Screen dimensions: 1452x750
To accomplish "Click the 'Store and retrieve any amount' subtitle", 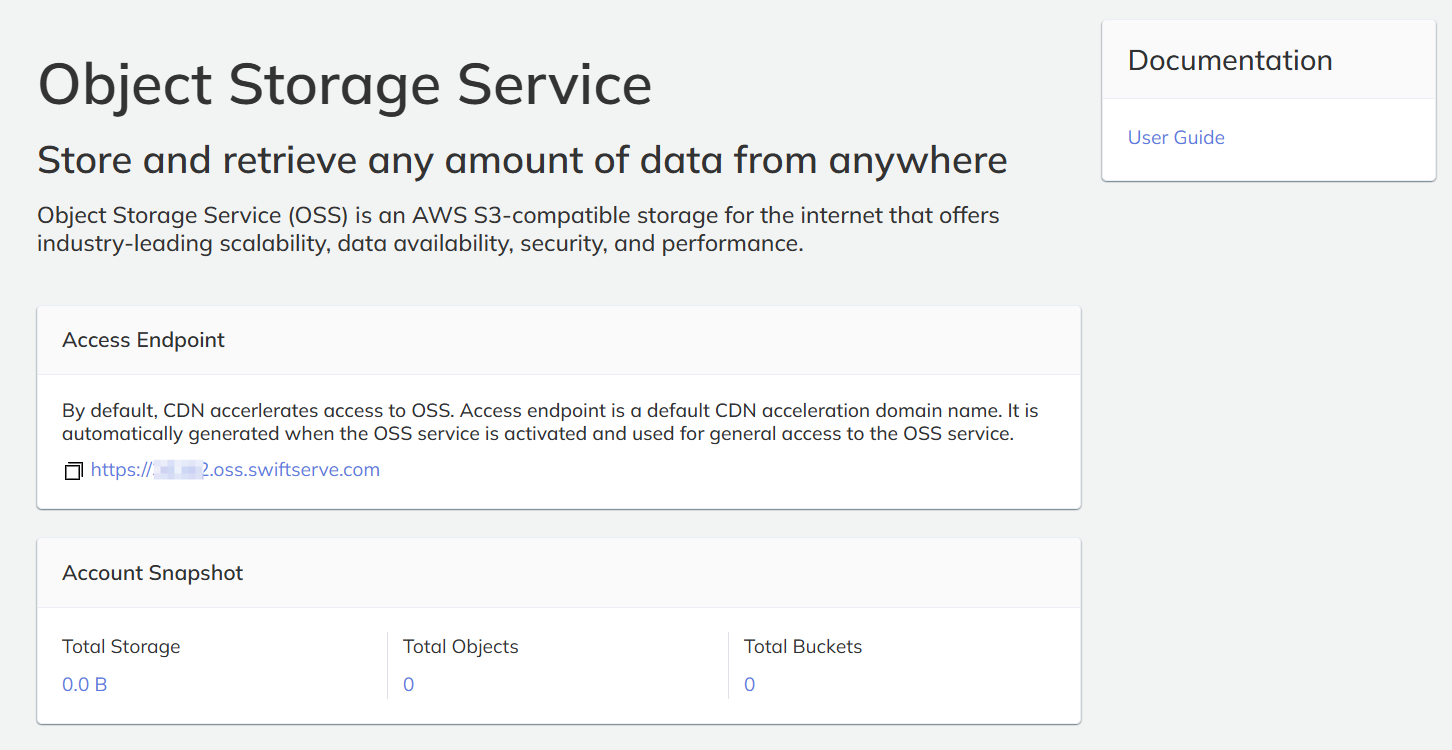I will 521,160.
